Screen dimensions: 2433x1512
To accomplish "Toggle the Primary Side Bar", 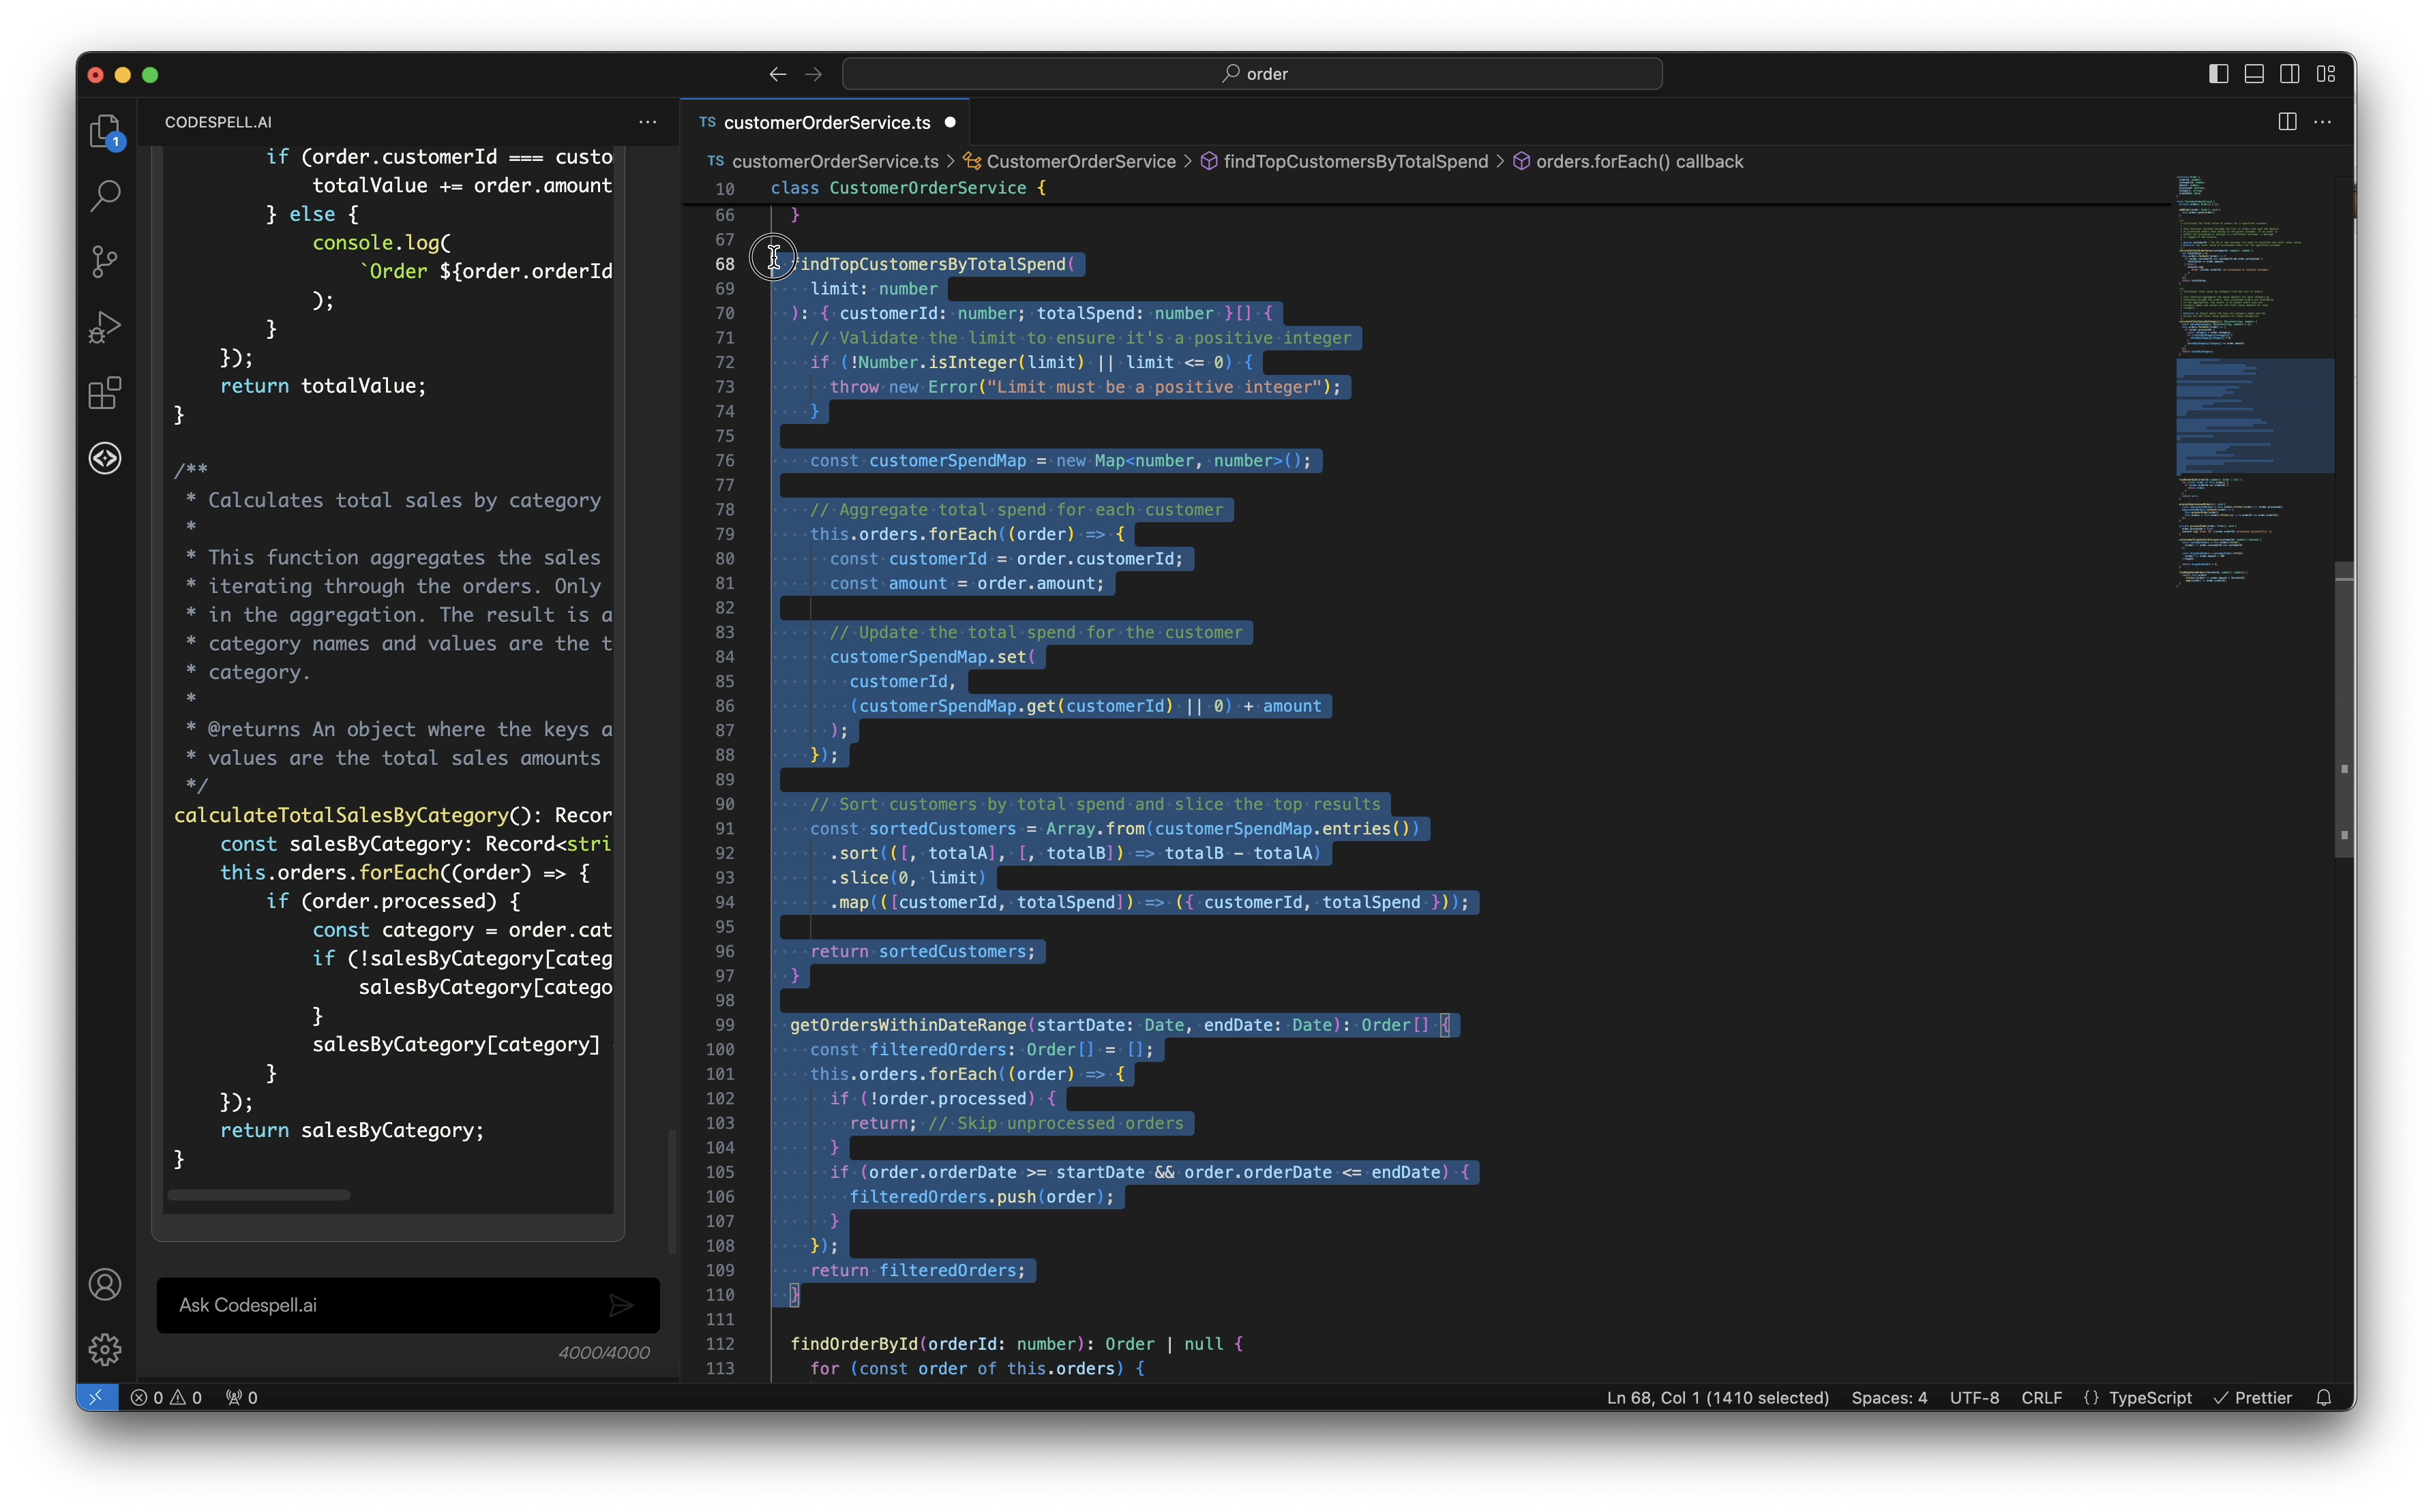I will pos(2218,74).
